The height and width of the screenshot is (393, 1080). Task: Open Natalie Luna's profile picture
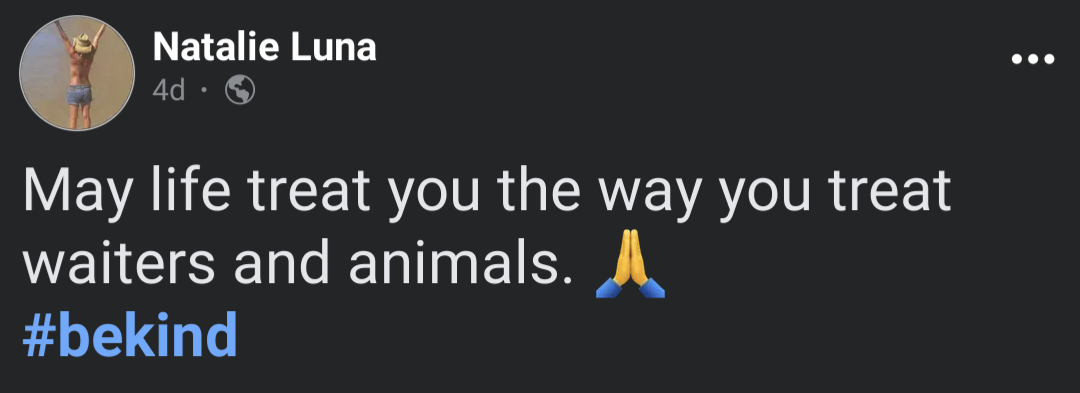[76, 73]
